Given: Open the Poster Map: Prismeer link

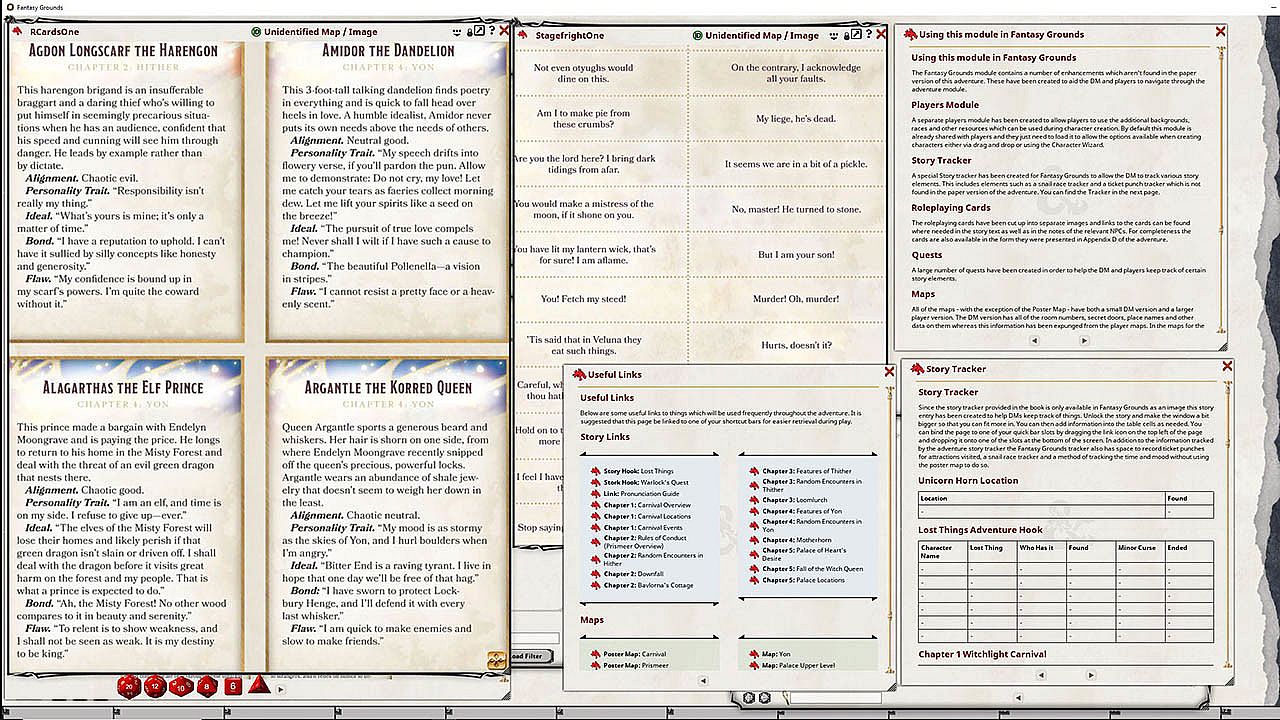Looking at the screenshot, I should click(x=636, y=665).
